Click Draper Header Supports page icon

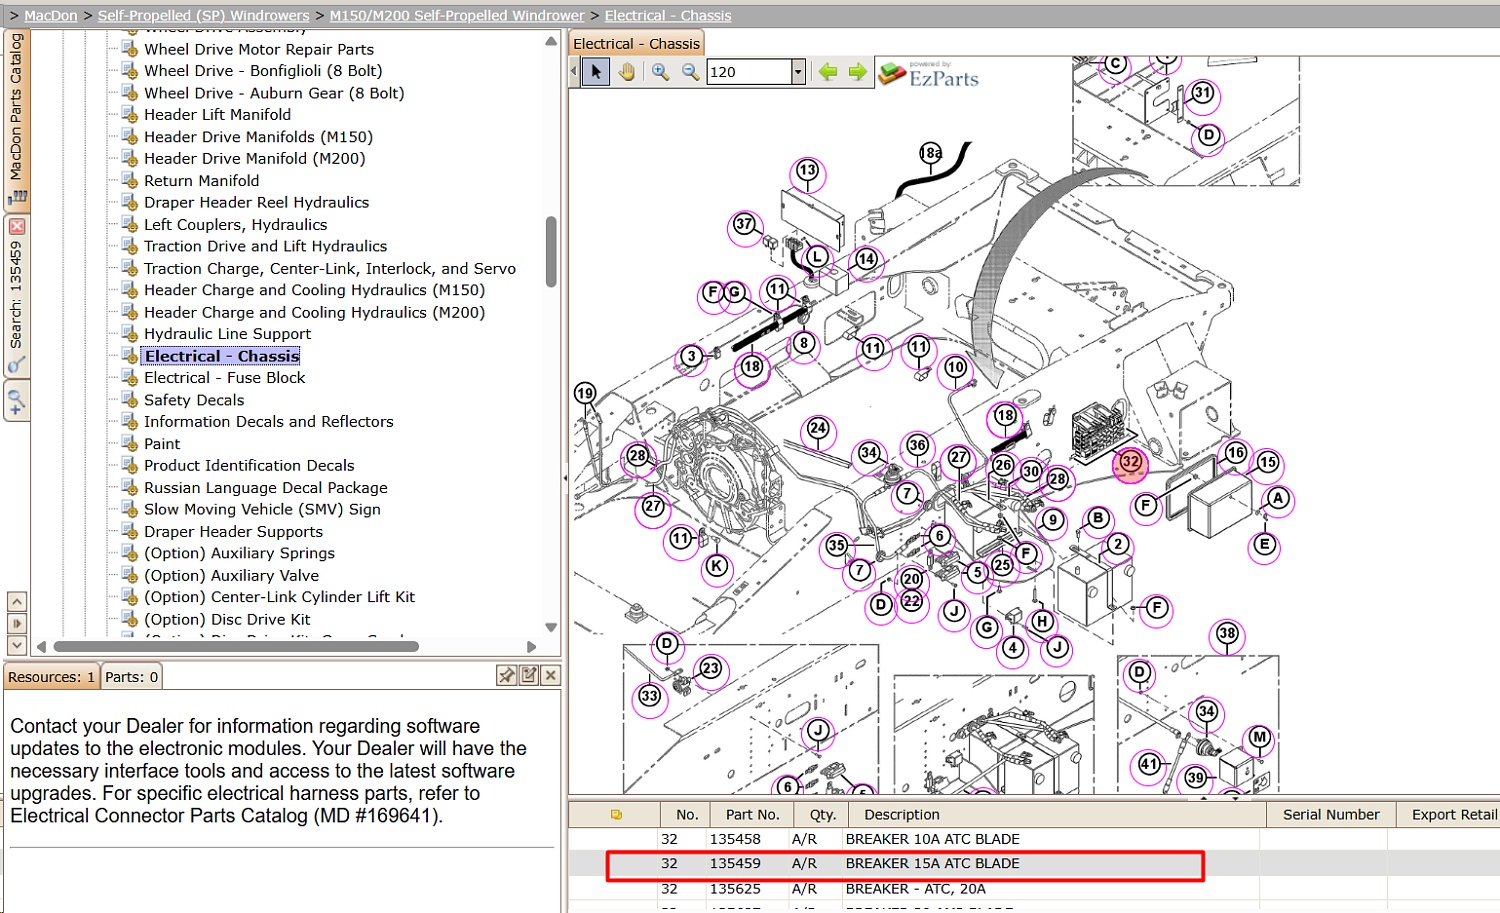point(130,531)
